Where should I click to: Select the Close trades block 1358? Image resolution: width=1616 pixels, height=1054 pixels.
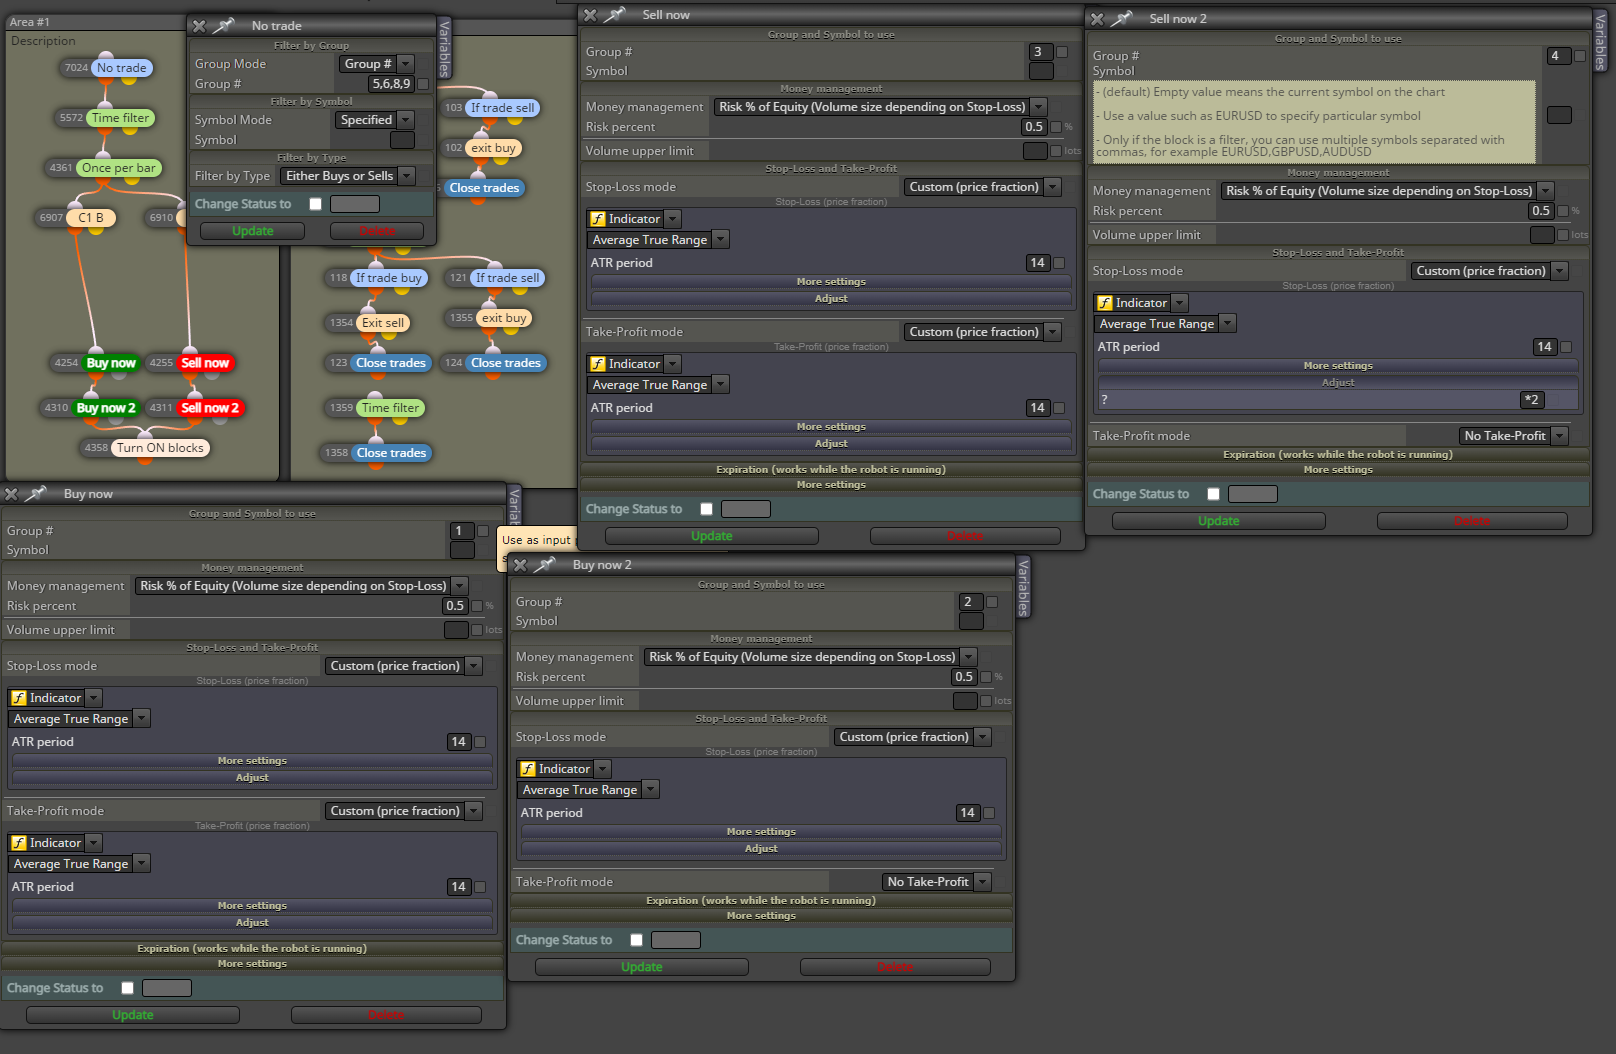point(391,453)
